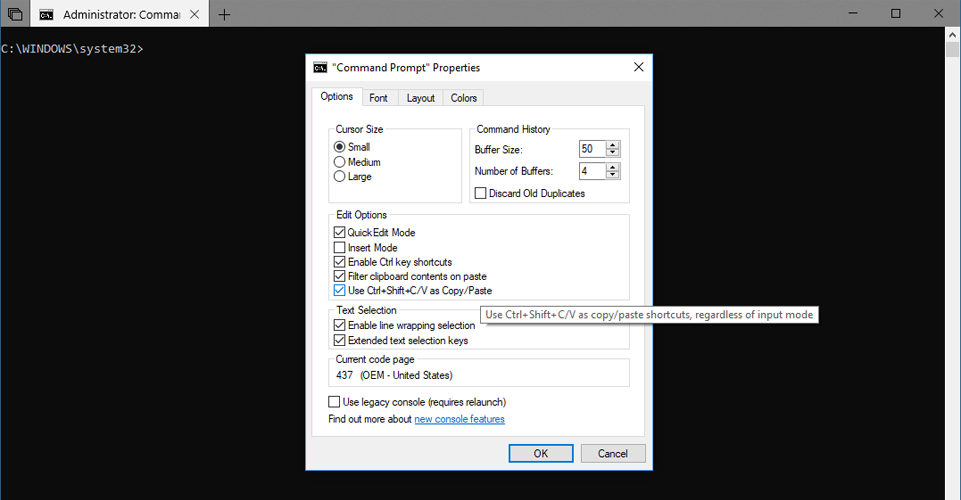Switch to the Options tab
The image size is (961, 500).
336,97
